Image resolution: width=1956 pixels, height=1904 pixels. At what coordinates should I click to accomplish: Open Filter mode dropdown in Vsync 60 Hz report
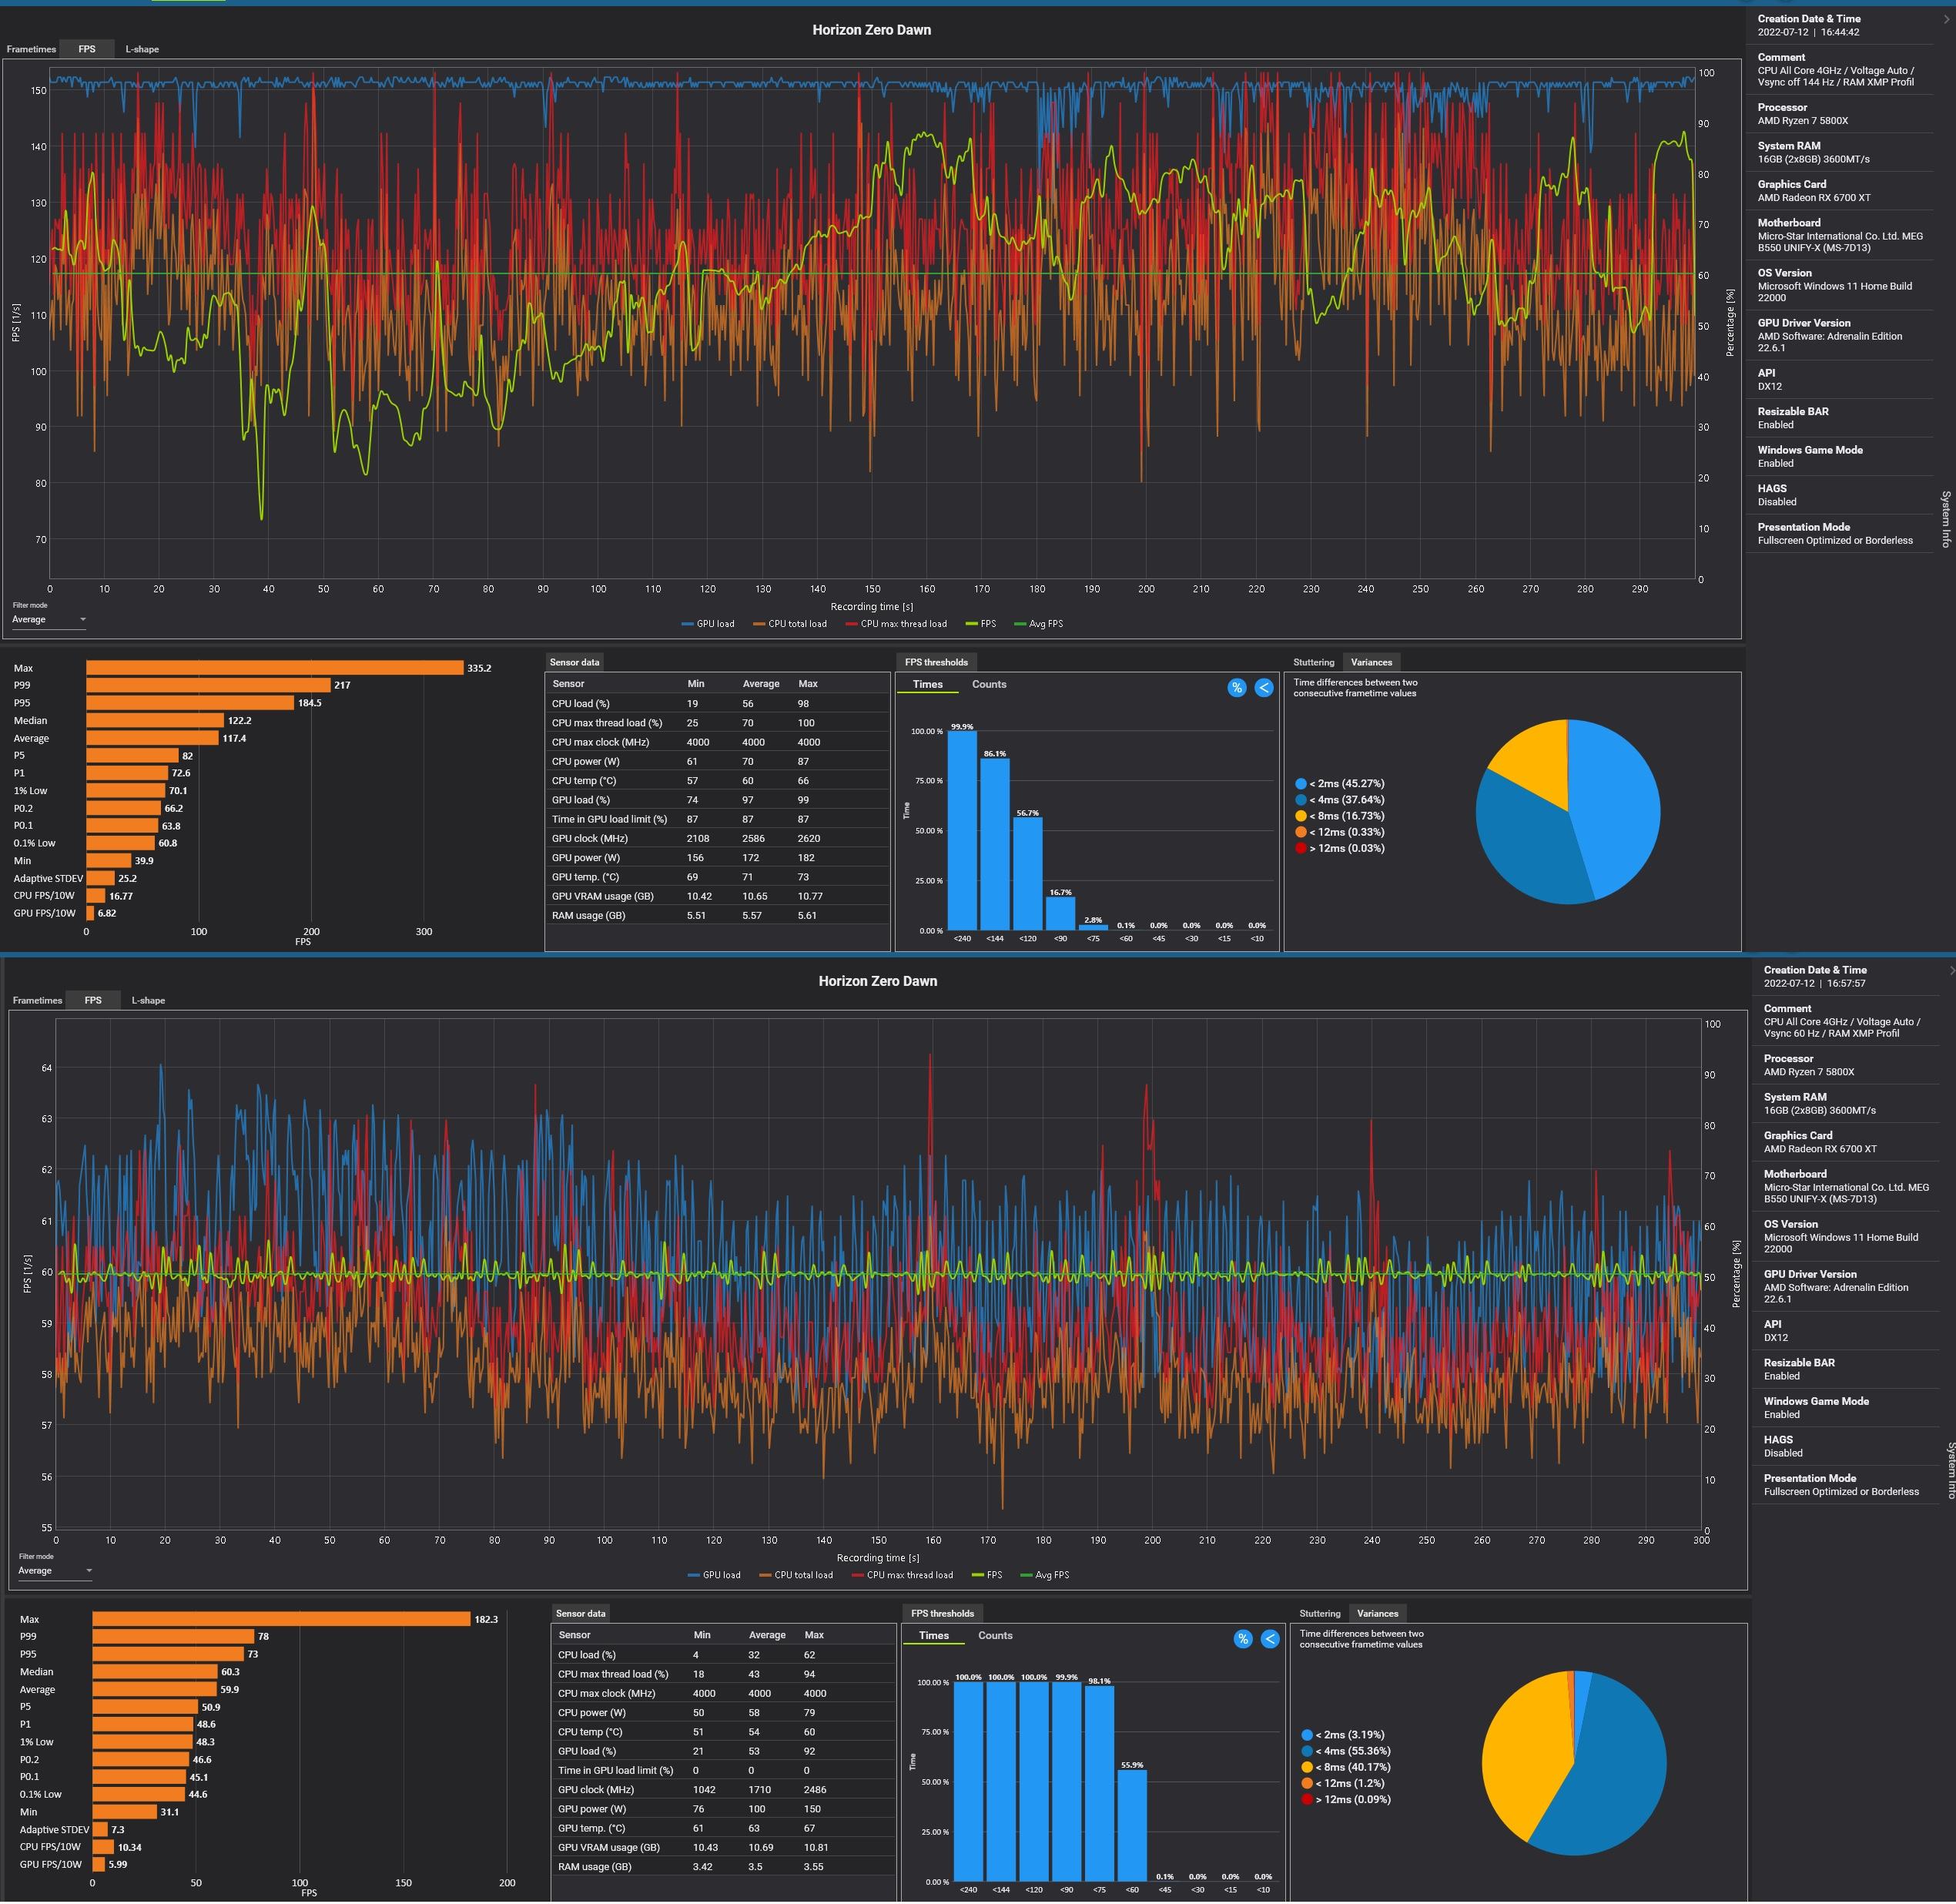[x=55, y=1571]
